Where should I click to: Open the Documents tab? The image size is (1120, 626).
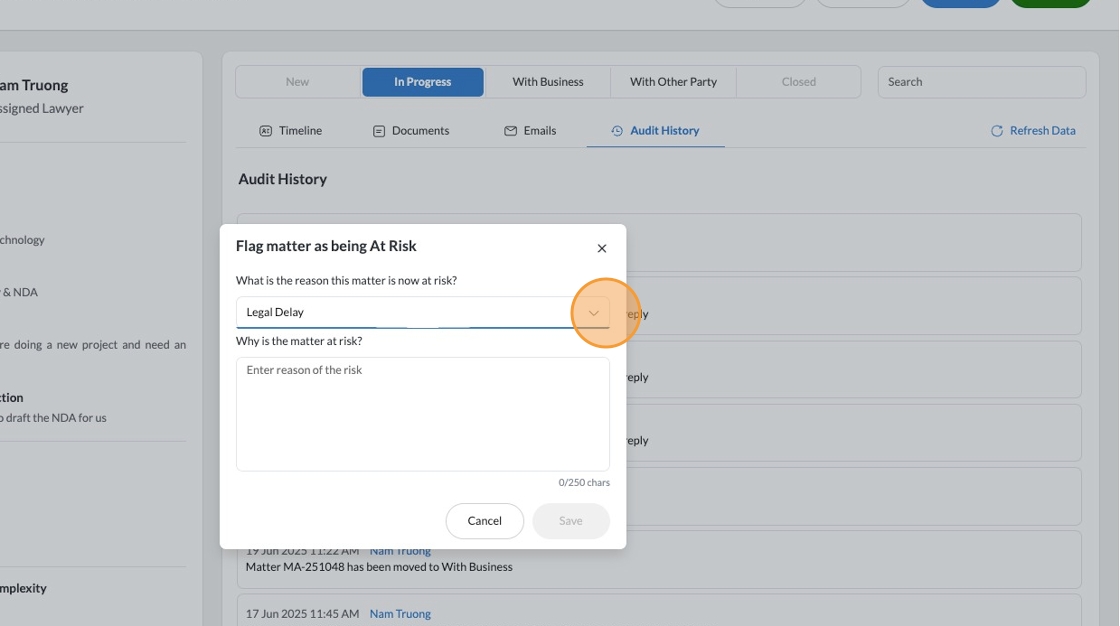pos(420,131)
